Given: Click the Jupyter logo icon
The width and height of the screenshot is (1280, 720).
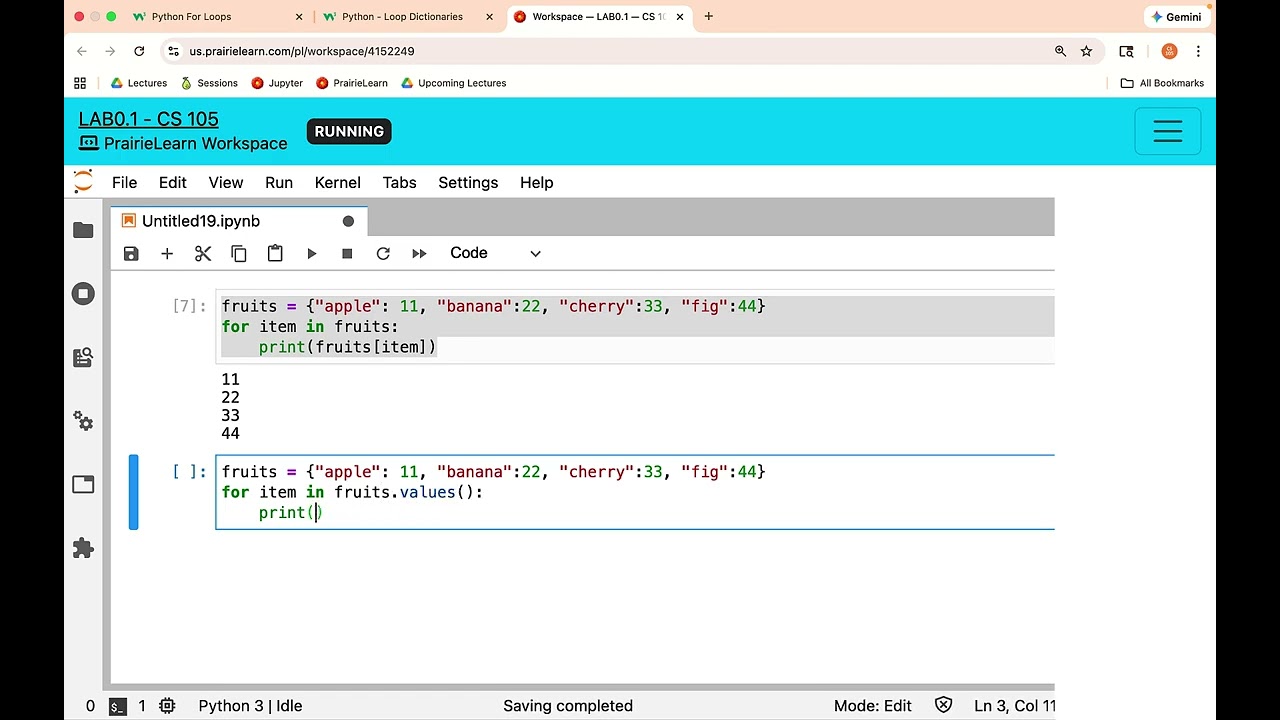Looking at the screenshot, I should pyautogui.click(x=83, y=182).
